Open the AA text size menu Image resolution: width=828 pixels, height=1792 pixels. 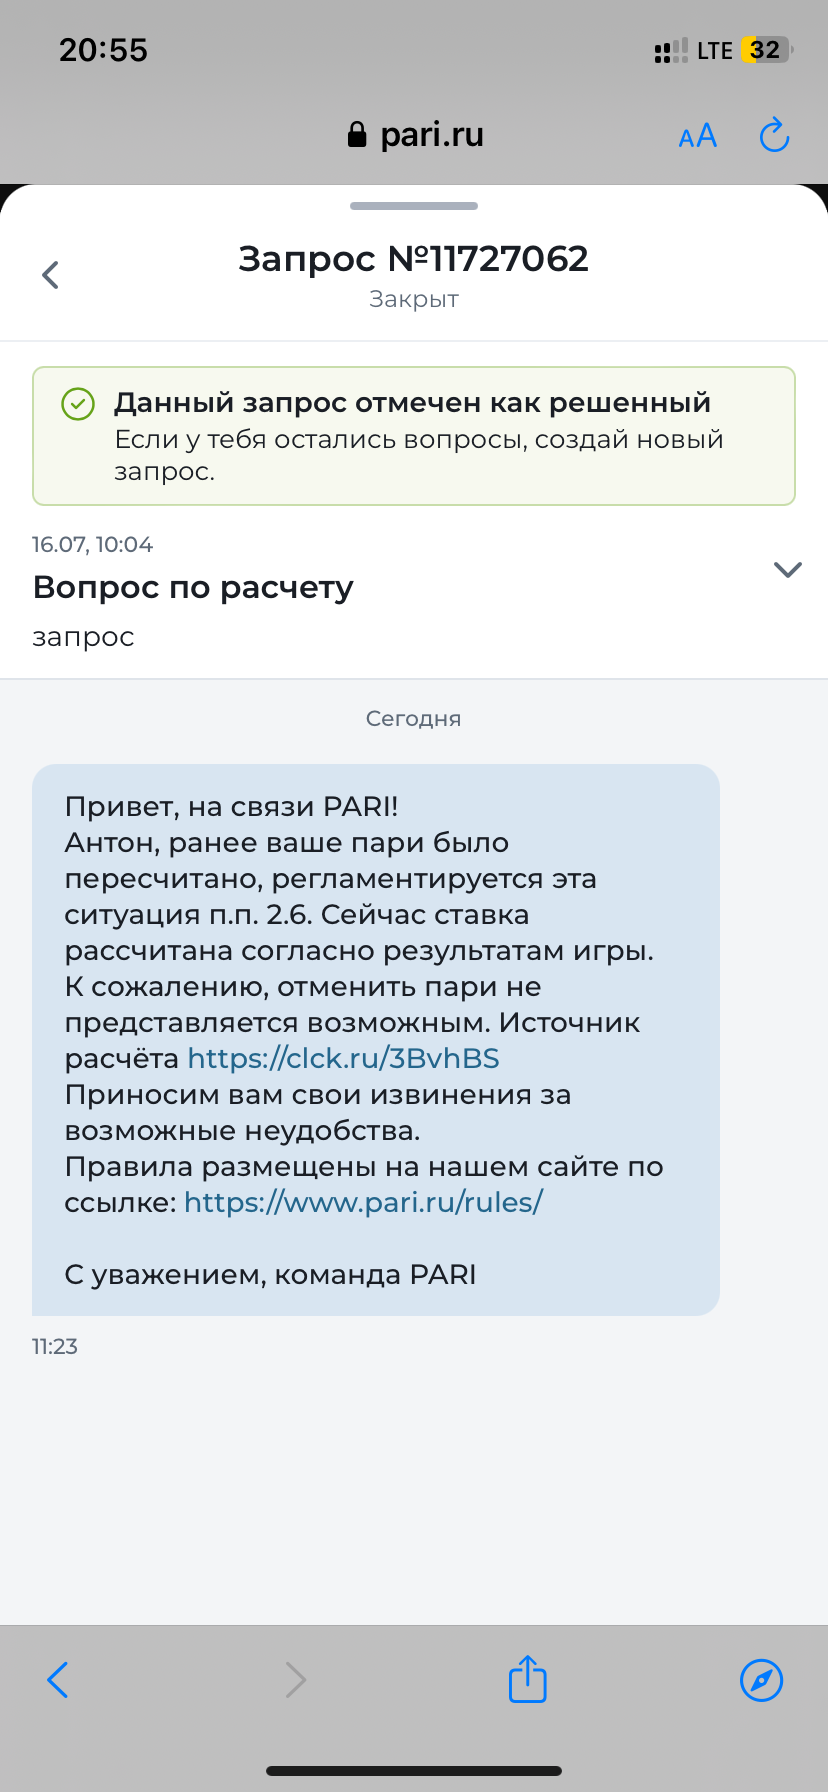[697, 136]
